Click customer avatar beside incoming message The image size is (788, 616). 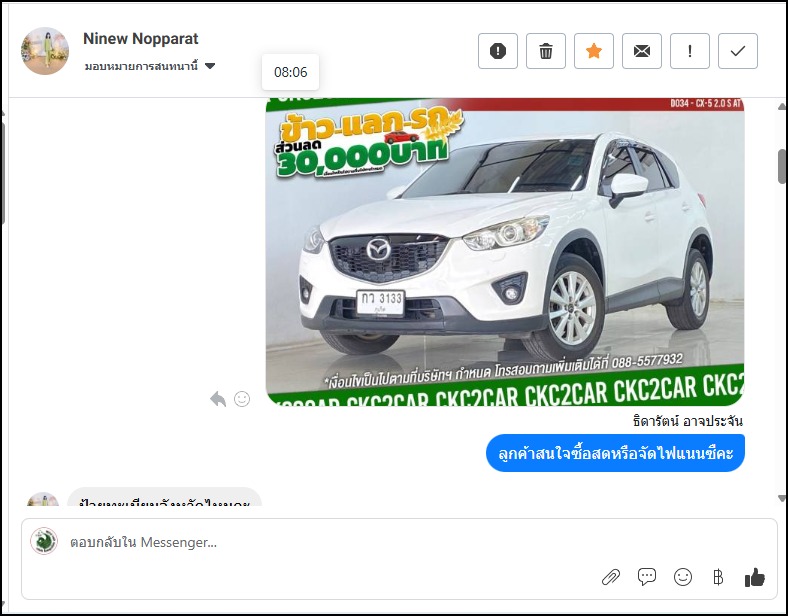pos(42,499)
